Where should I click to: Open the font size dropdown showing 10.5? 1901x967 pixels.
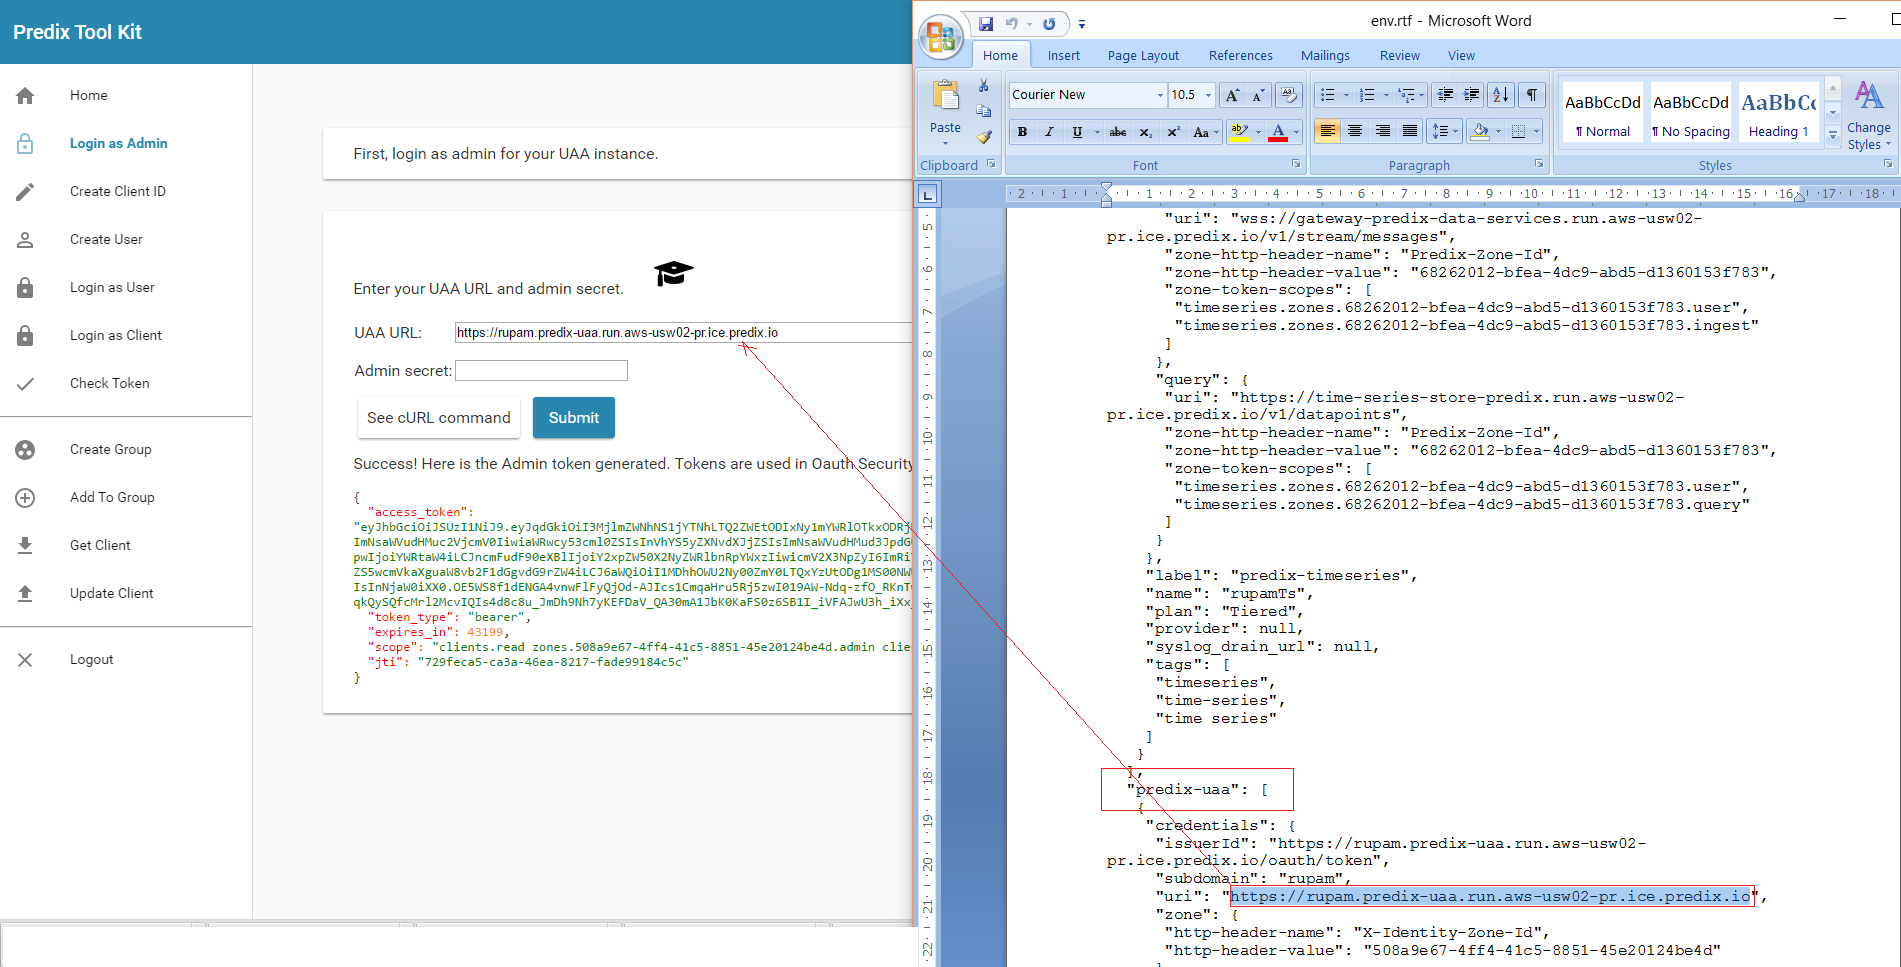click(x=1208, y=95)
